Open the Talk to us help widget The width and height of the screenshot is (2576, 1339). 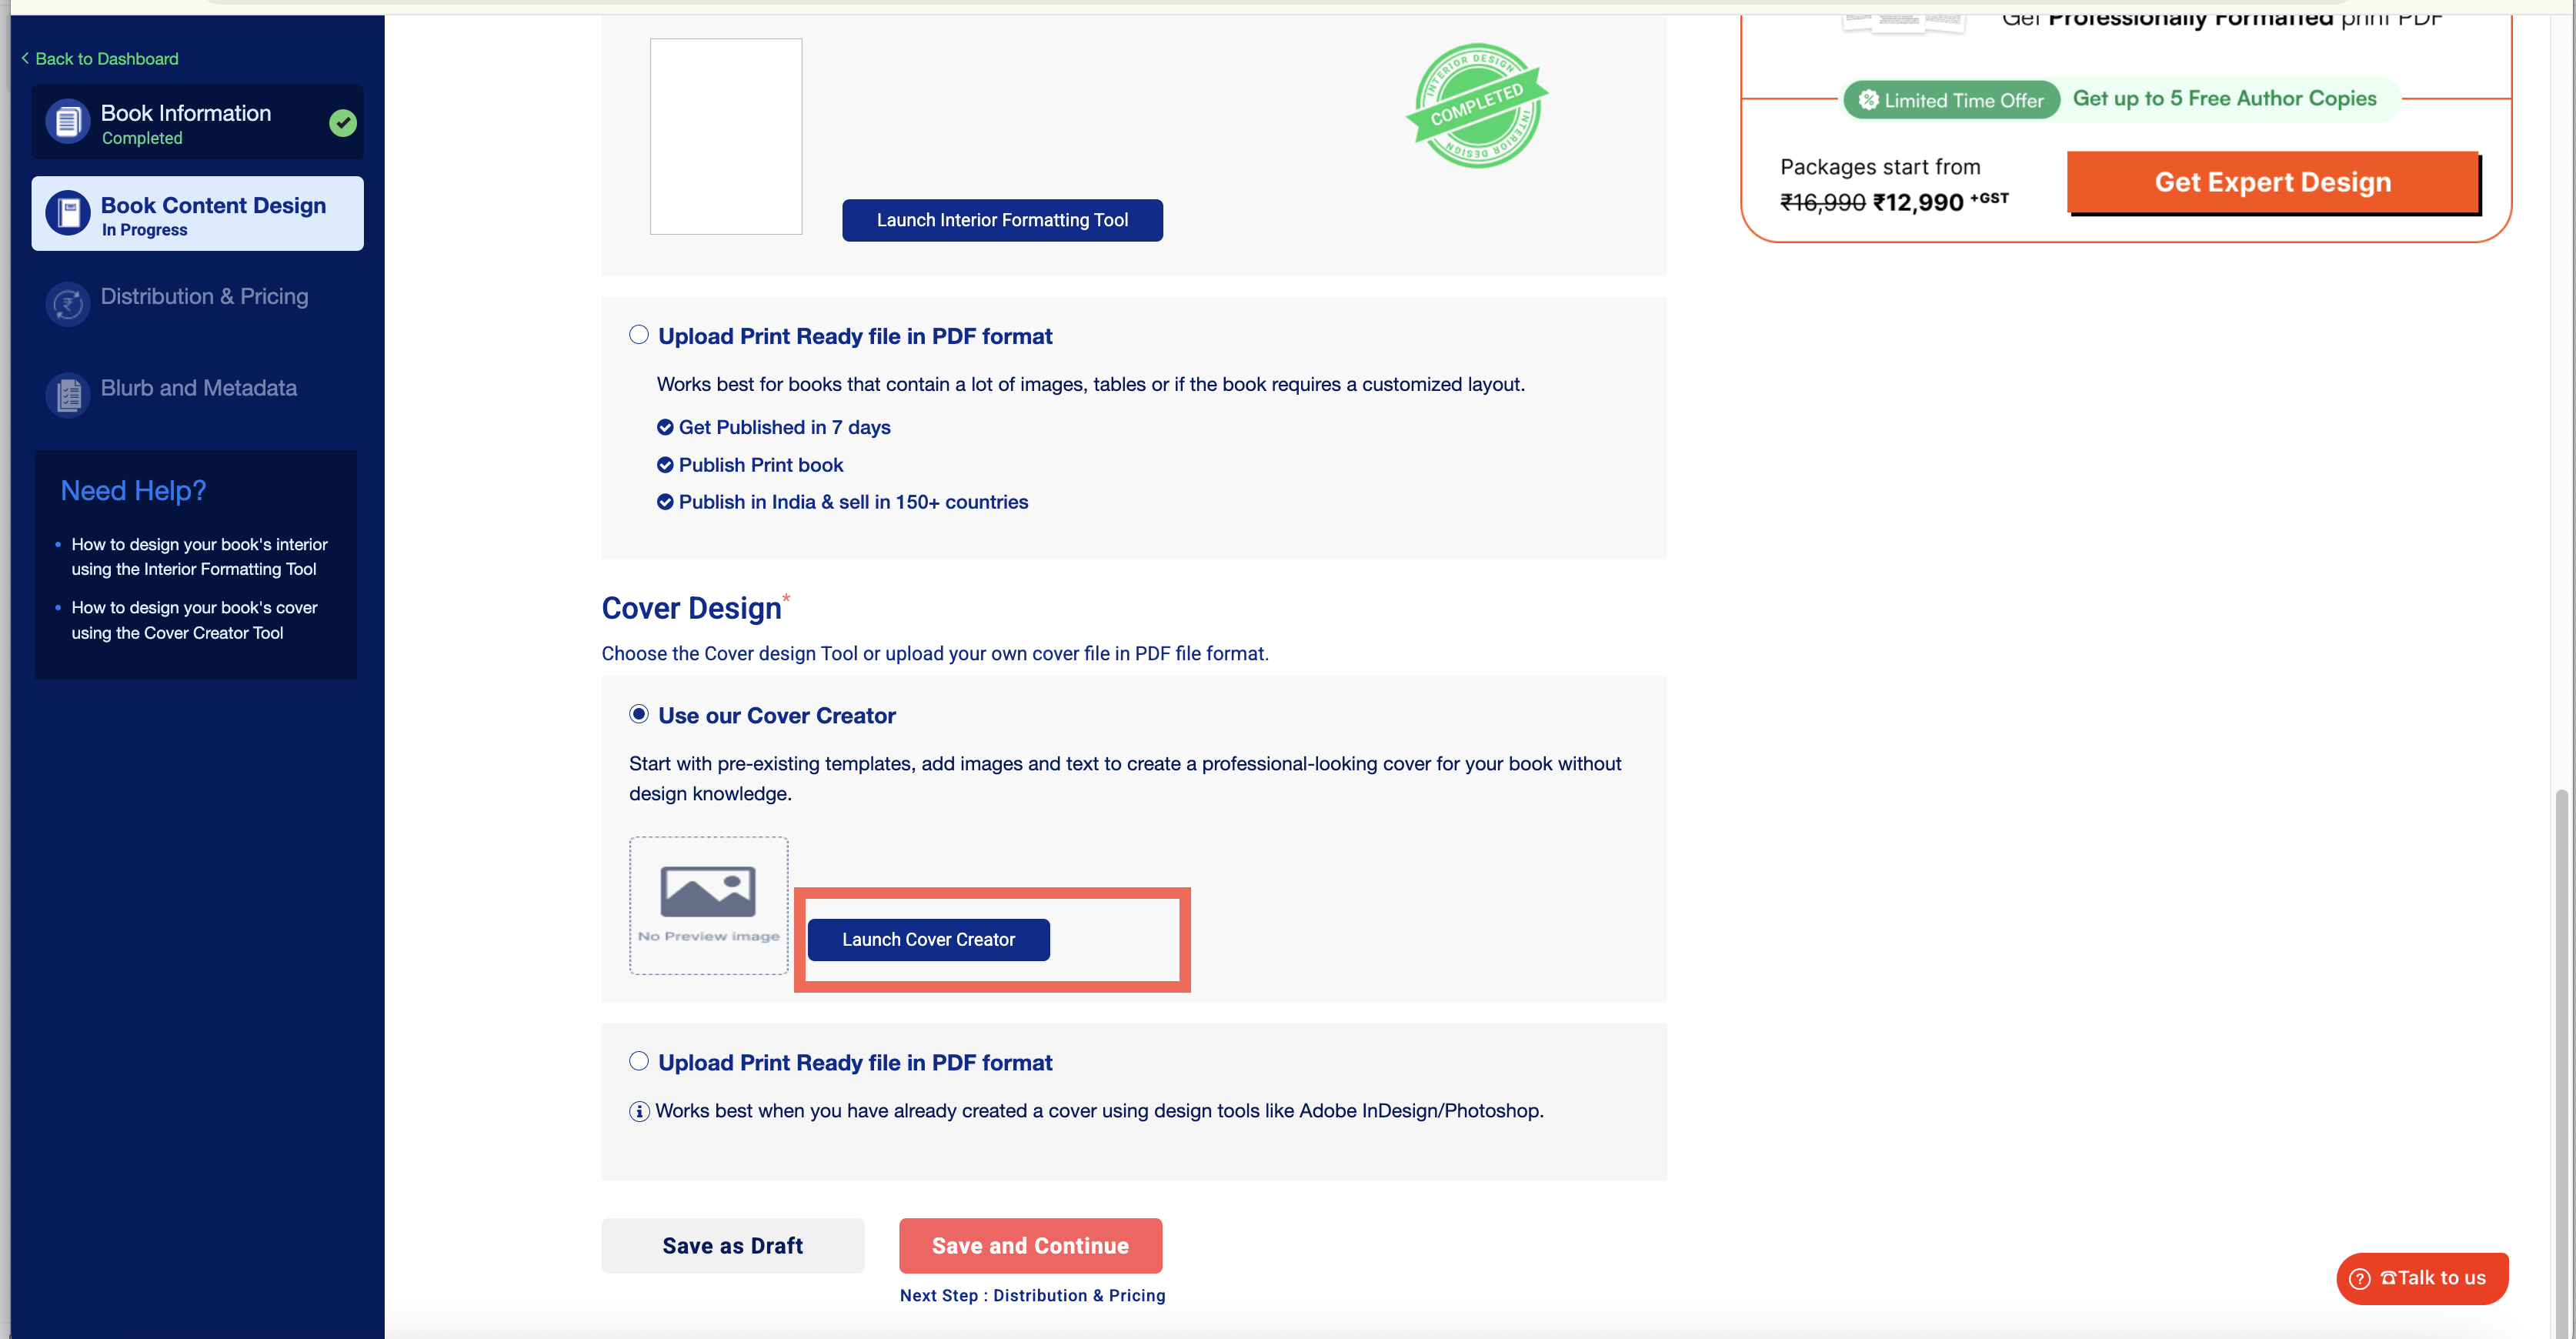(2421, 1278)
